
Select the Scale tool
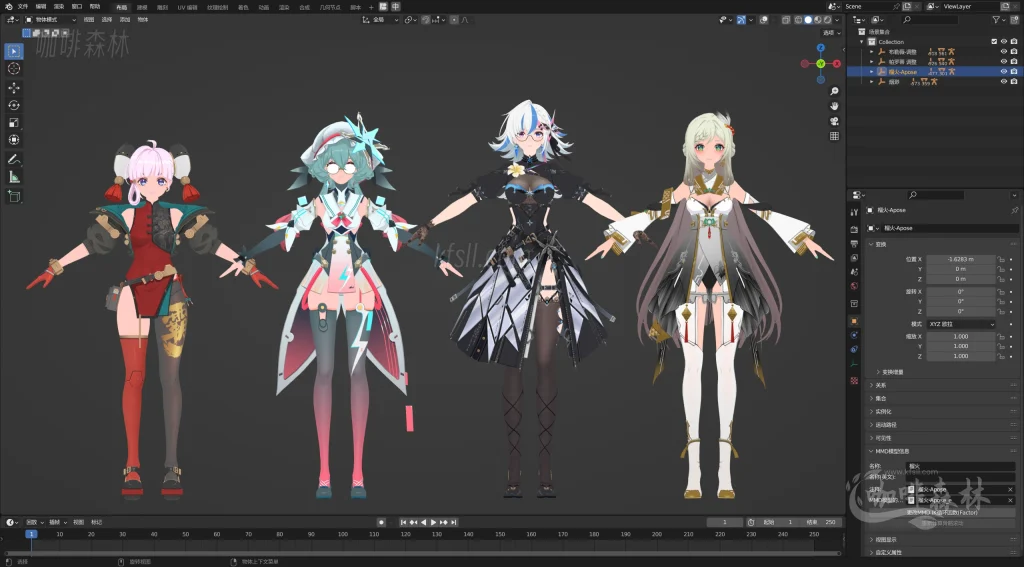coord(14,123)
